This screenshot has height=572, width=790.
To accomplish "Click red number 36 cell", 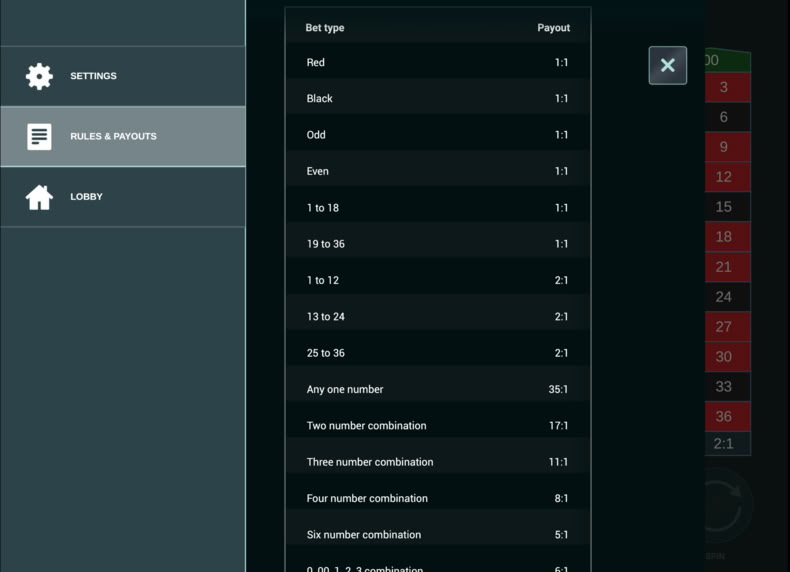I will pyautogui.click(x=728, y=416).
